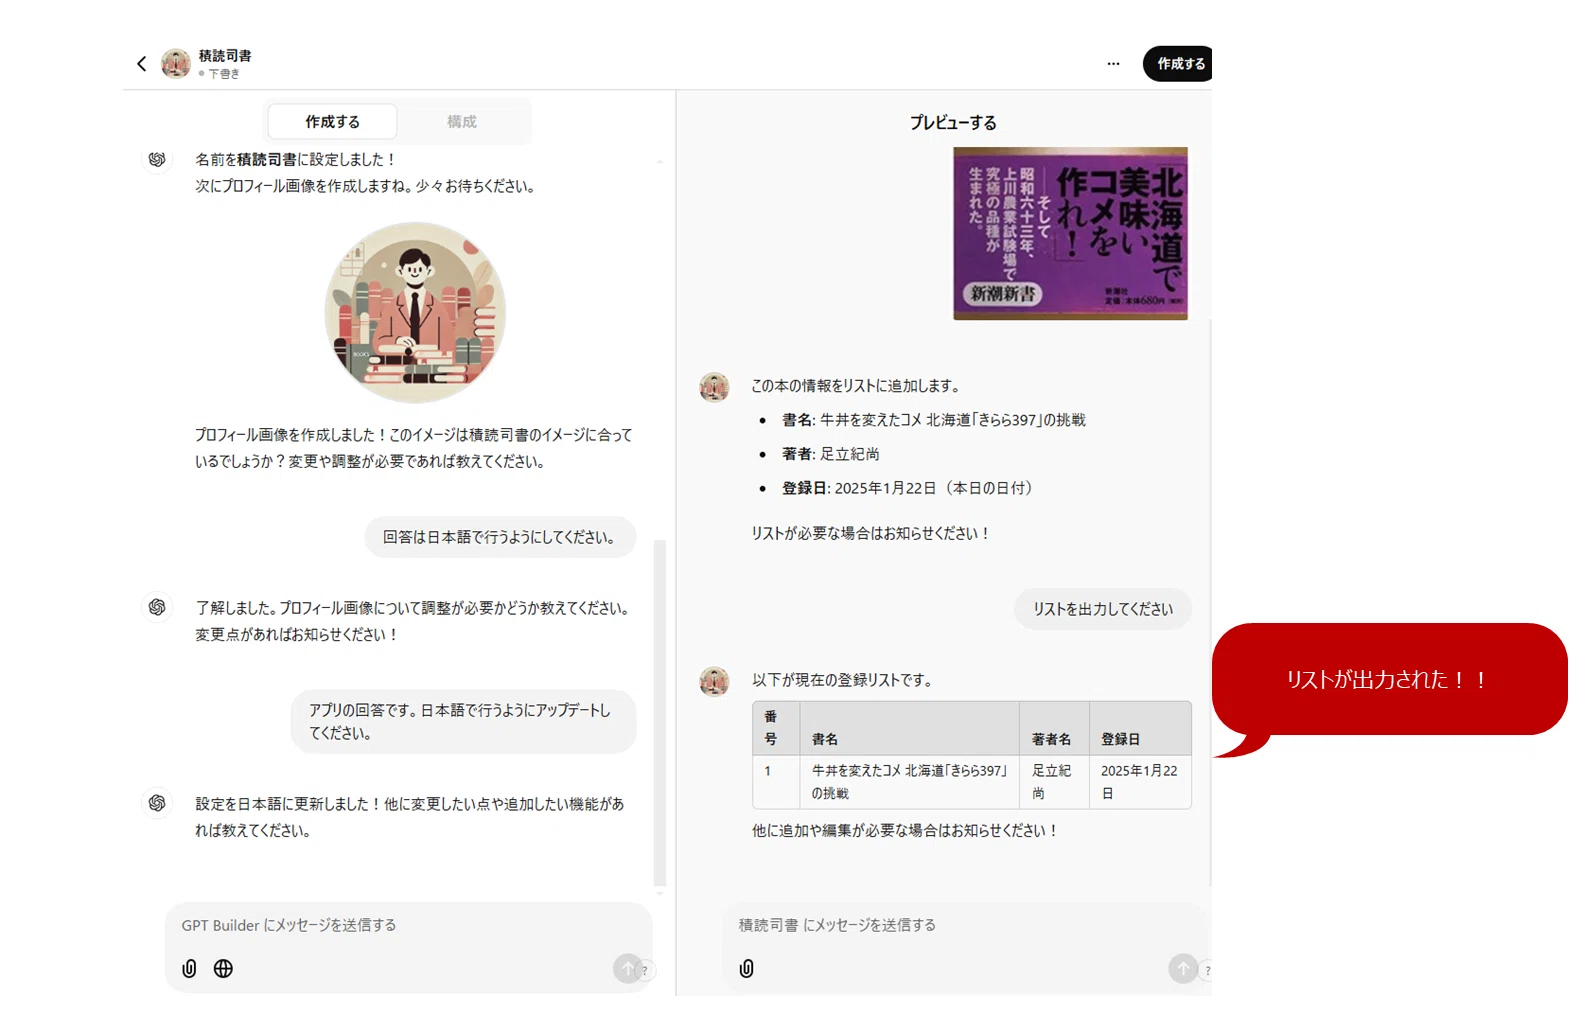Click the GPT logo beside 設定を日本語に更新しました

pos(157,803)
